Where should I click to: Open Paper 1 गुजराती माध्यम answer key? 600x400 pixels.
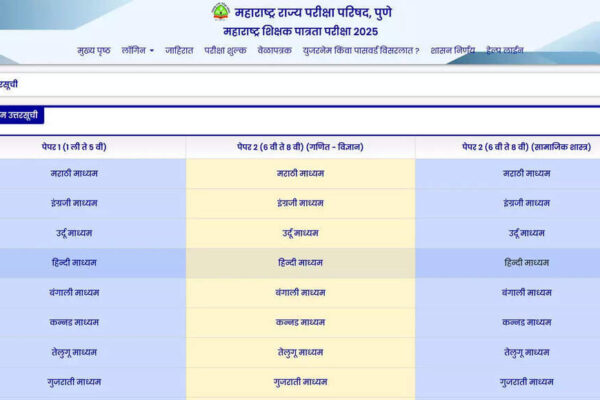[x=74, y=382]
